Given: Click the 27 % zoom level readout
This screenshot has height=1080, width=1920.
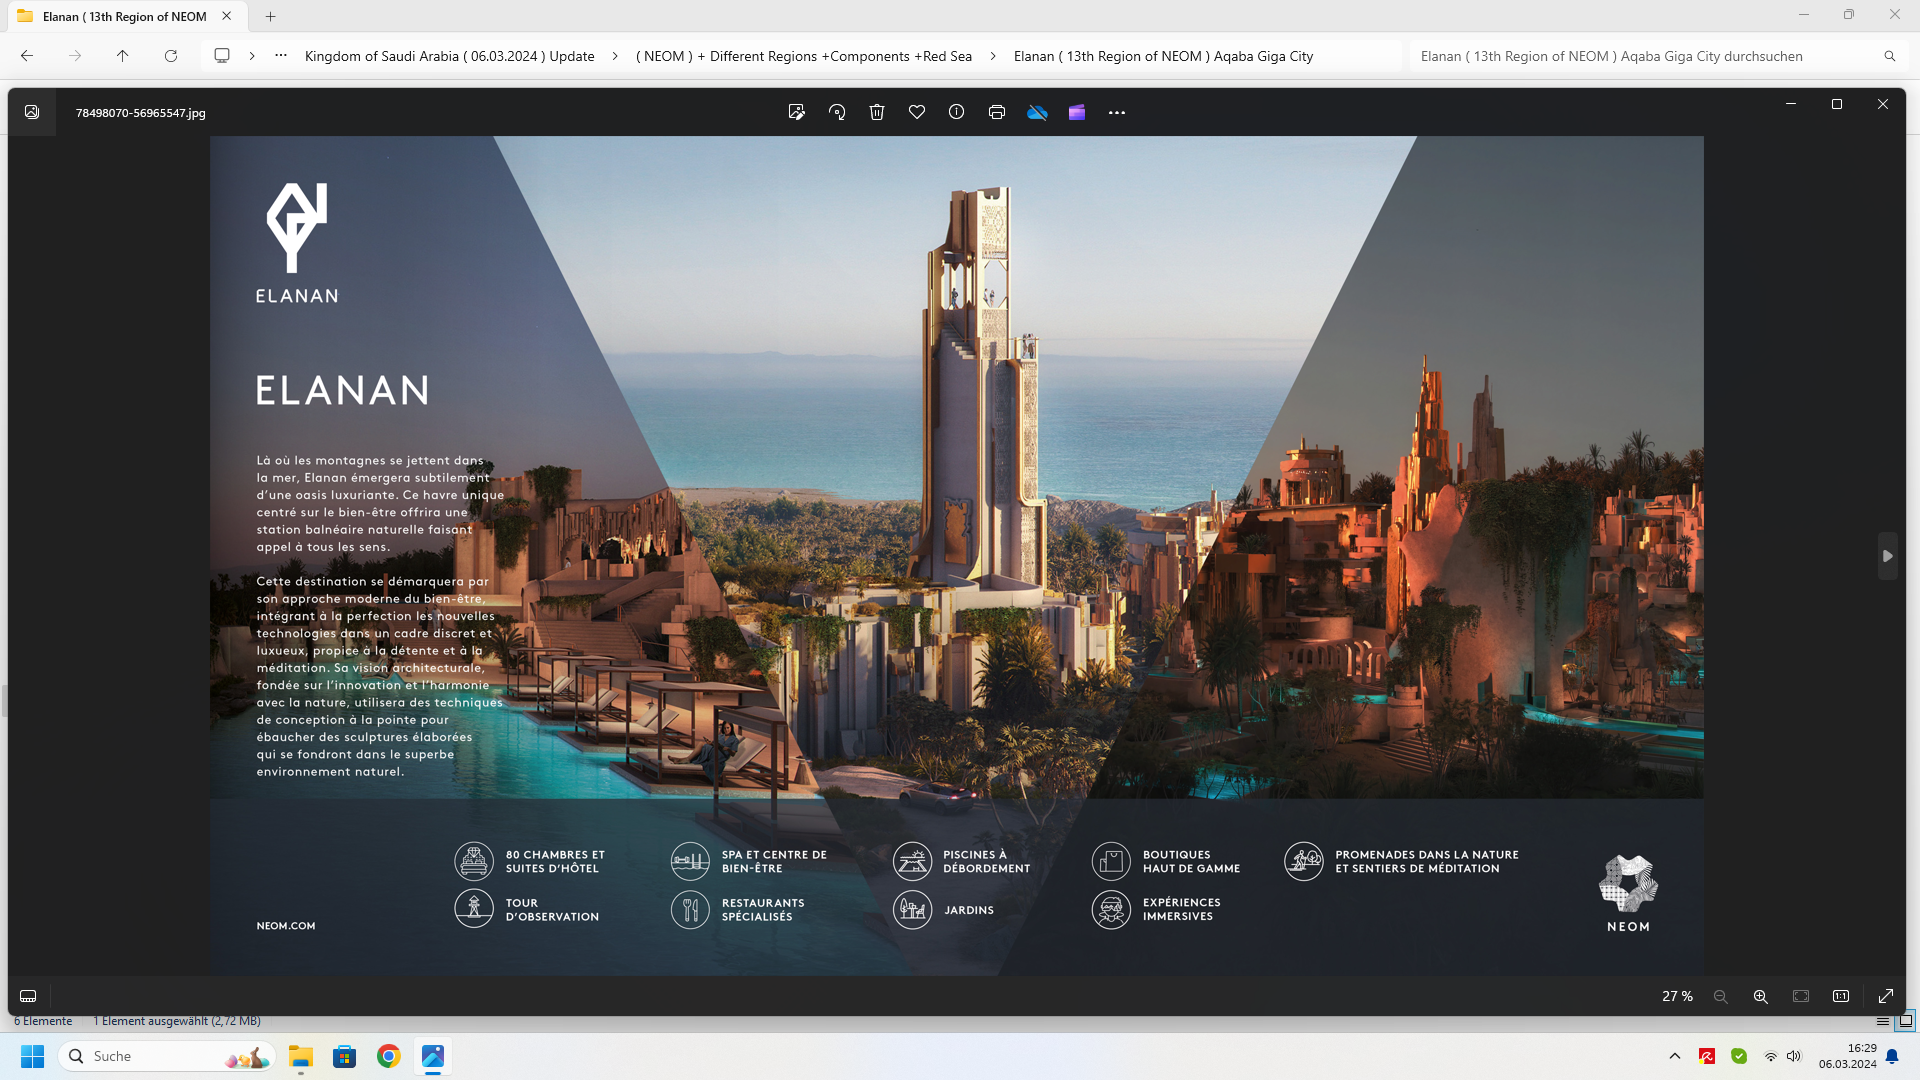Looking at the screenshot, I should click(x=1677, y=996).
